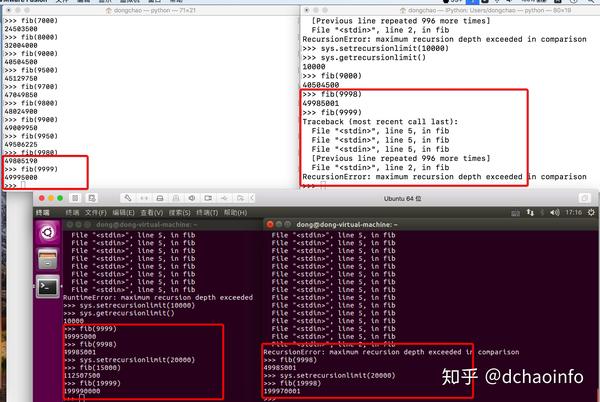
Task: Open the 终端(T) menu in Ubuntu terminal
Action: pyautogui.click(x=207, y=213)
